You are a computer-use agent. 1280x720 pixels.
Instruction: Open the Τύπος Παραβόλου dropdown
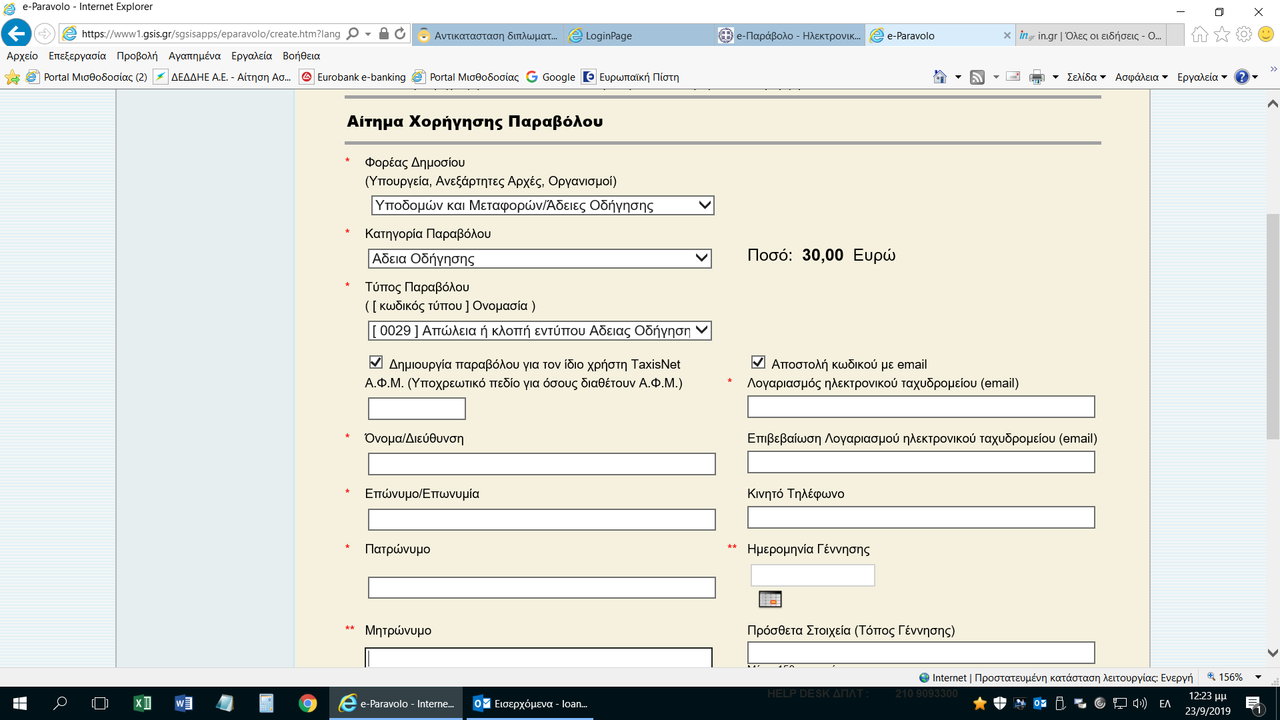pos(540,330)
